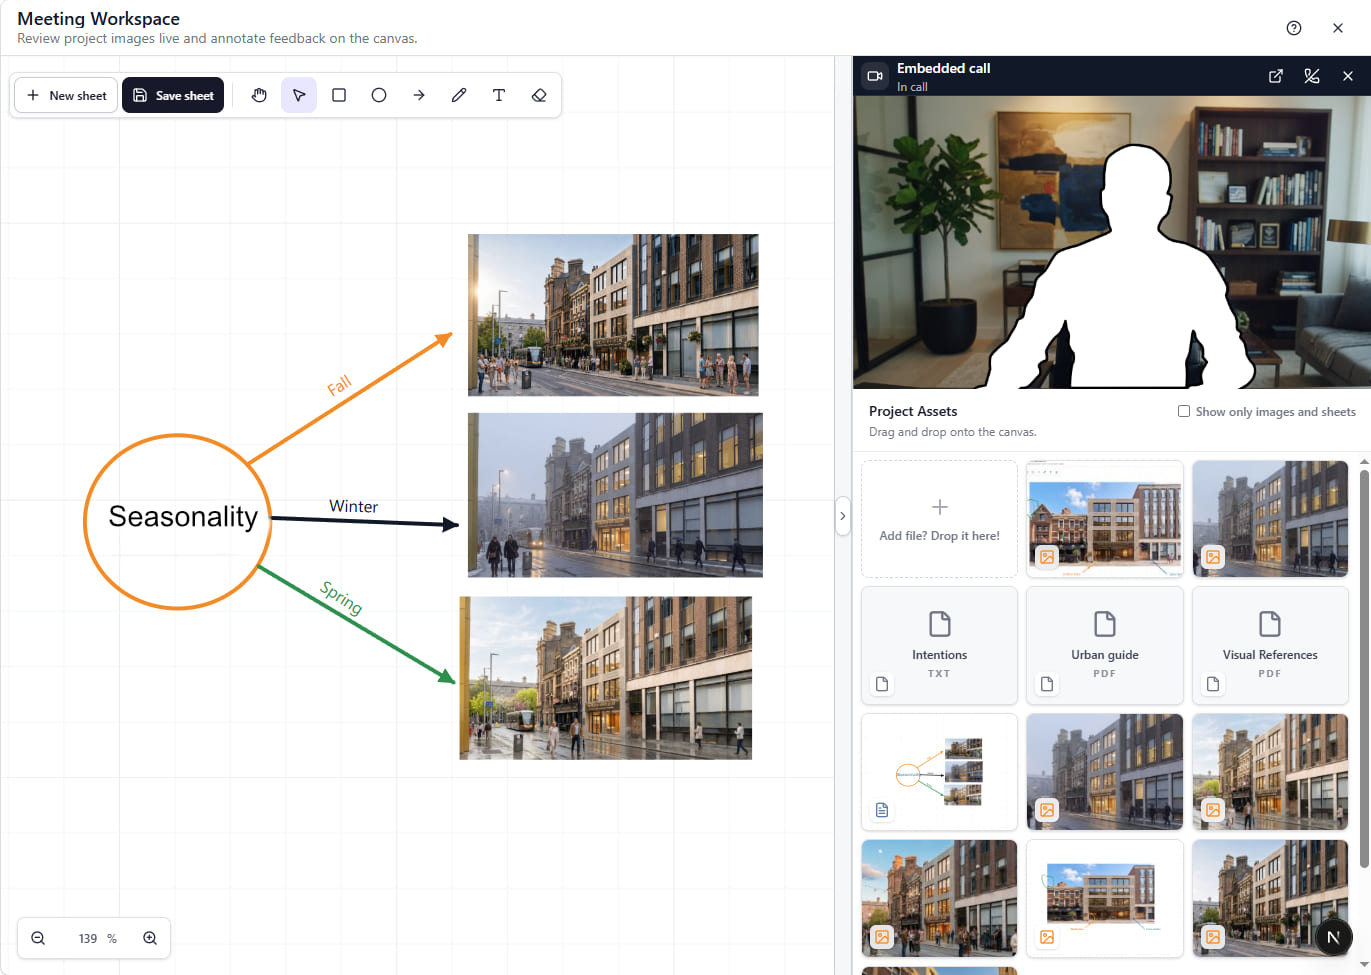Click the video camera icon in call header

point(875,76)
